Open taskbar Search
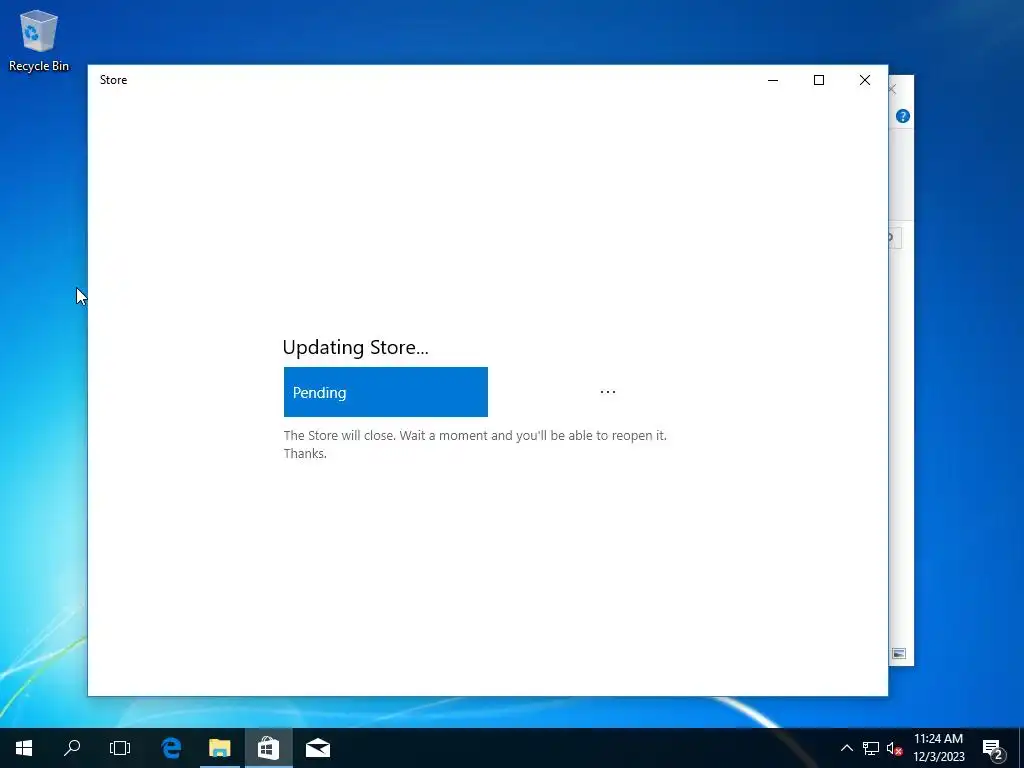Viewport: 1024px width, 768px height. point(72,748)
